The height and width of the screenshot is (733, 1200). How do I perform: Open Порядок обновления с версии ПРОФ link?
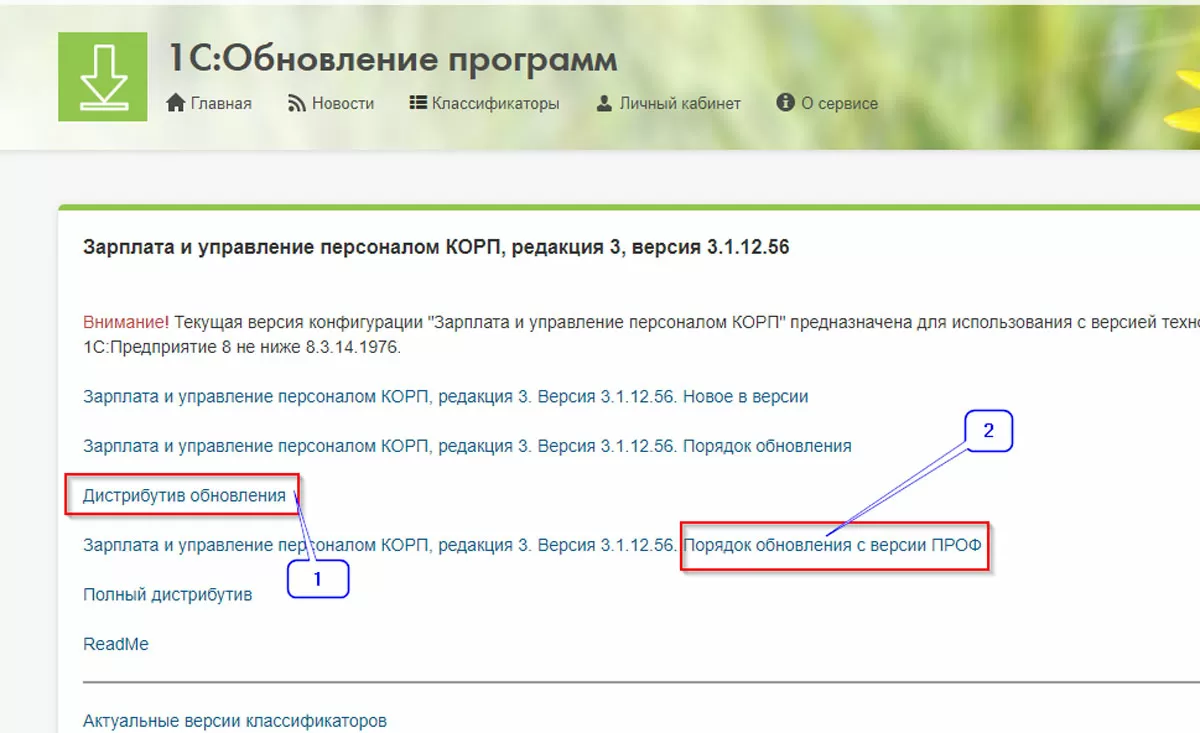[x=833, y=546]
